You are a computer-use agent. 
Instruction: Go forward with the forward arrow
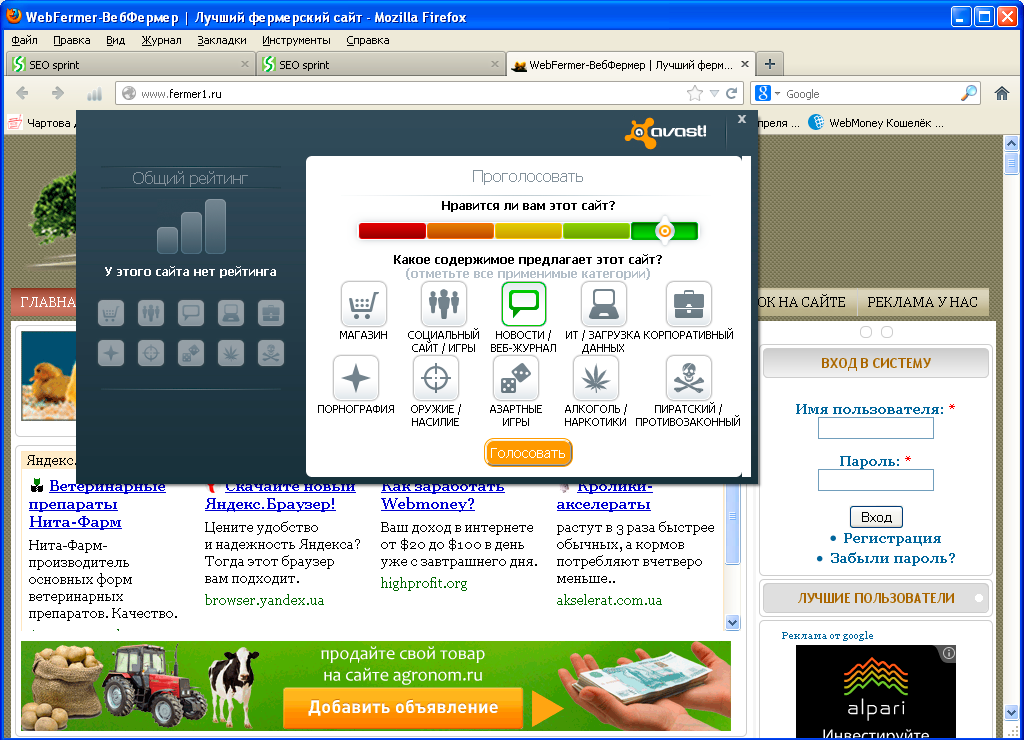click(58, 93)
